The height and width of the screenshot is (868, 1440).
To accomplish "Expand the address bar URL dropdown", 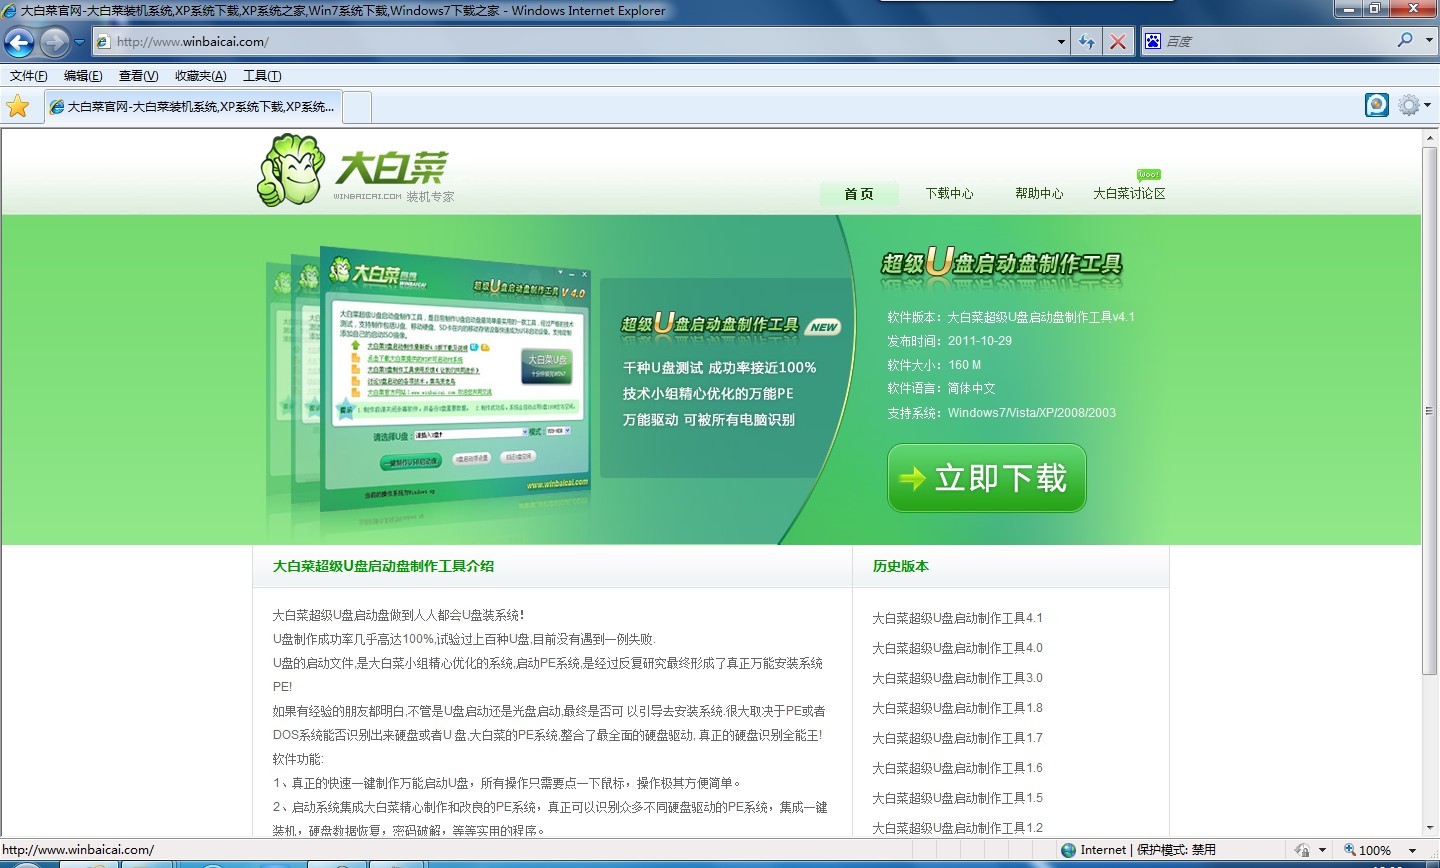I will click(x=1061, y=42).
